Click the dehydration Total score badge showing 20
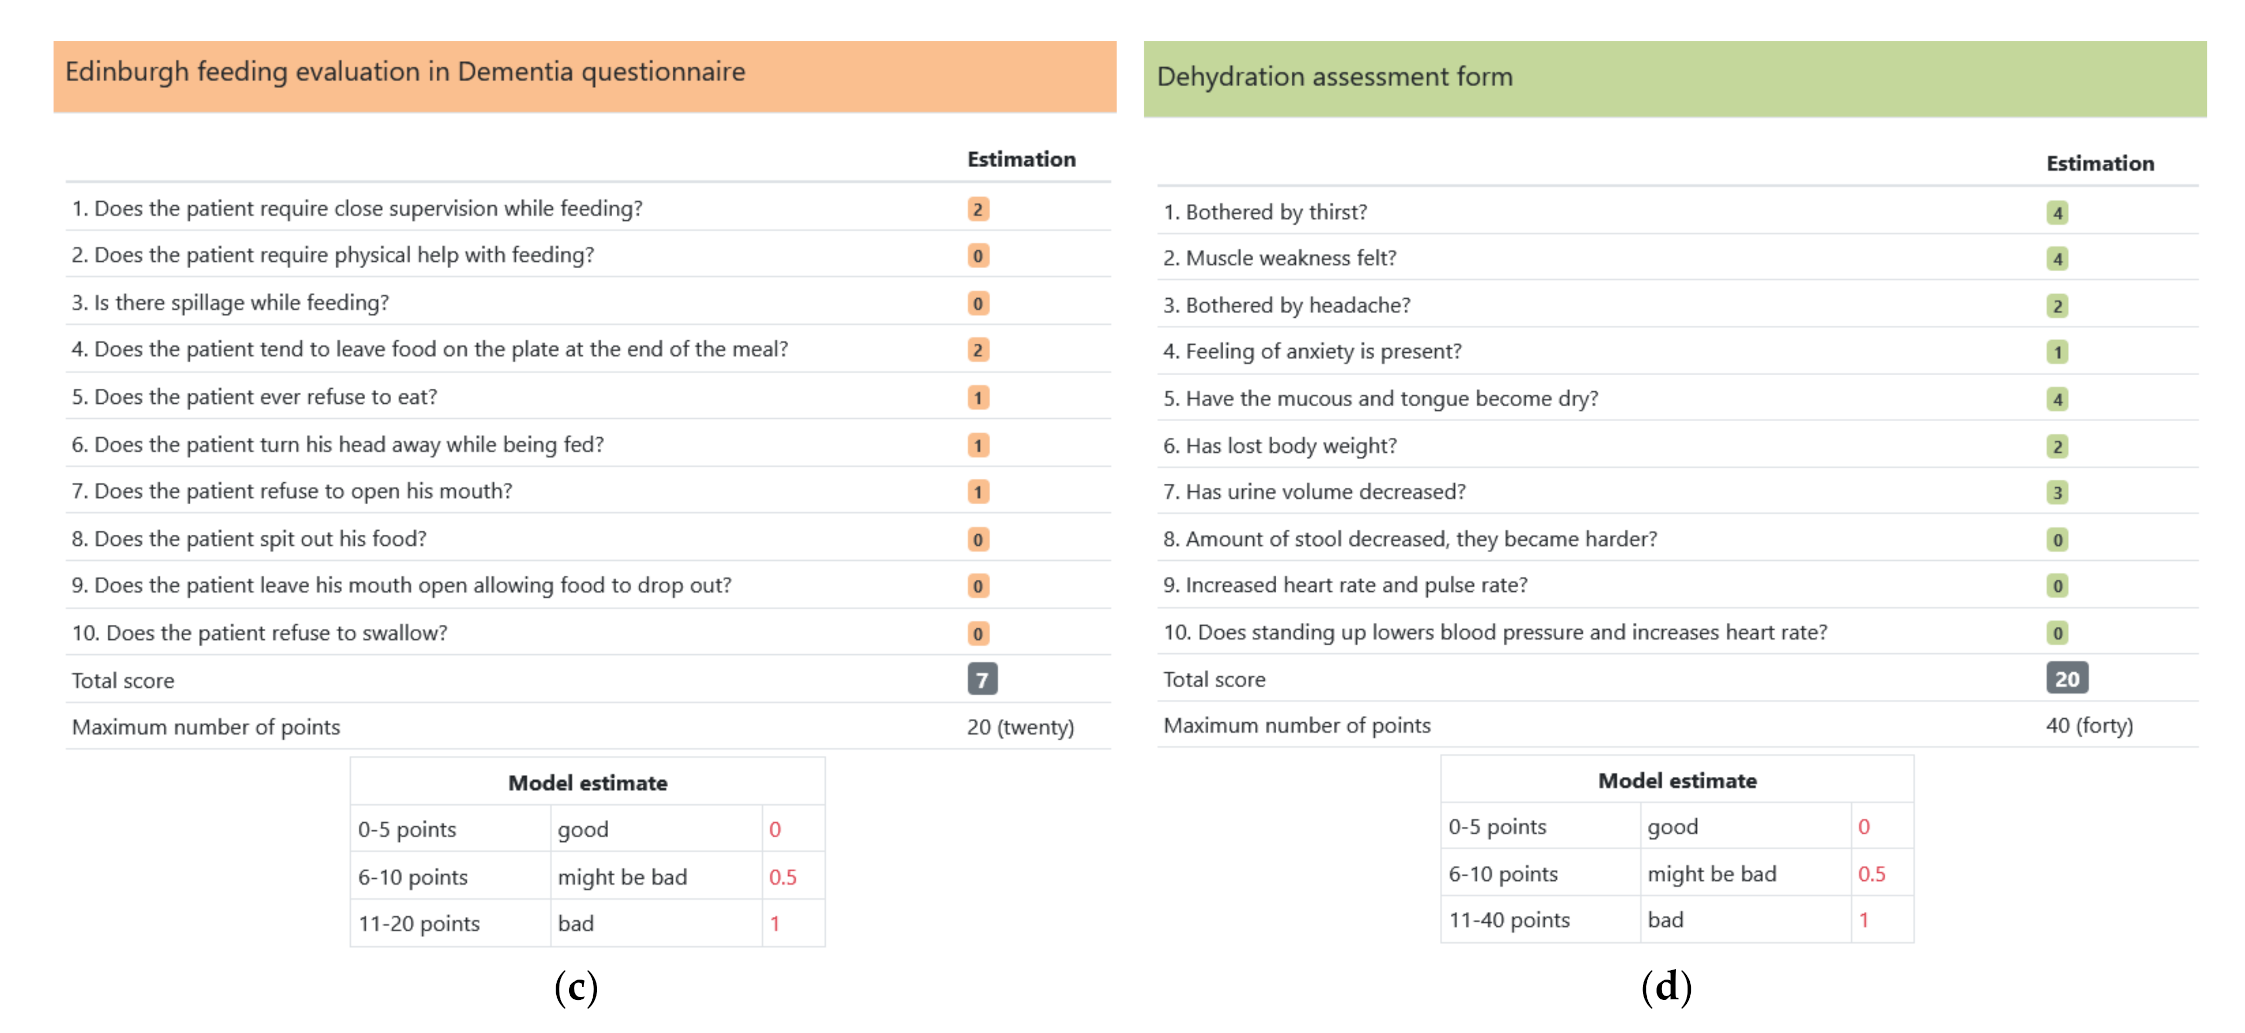This screenshot has height=1033, width=2245. pos(2066,679)
